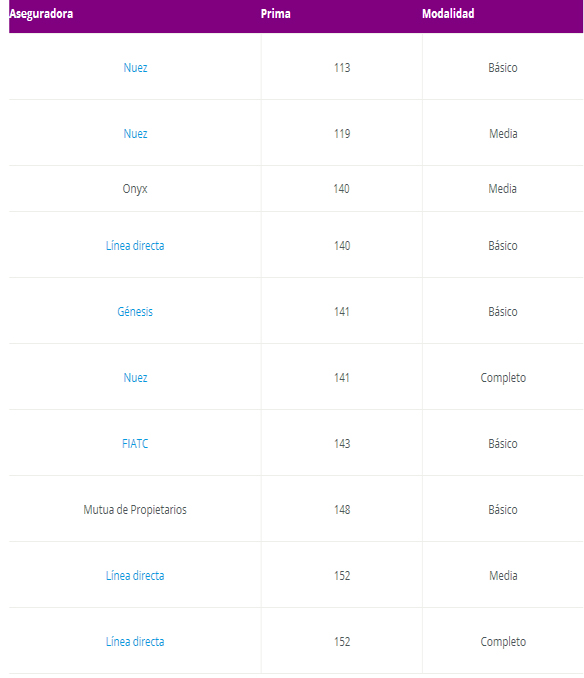The width and height of the screenshot is (584, 678).
Task: Click the Completo cell in Nuez 141 row
Action: (503, 378)
